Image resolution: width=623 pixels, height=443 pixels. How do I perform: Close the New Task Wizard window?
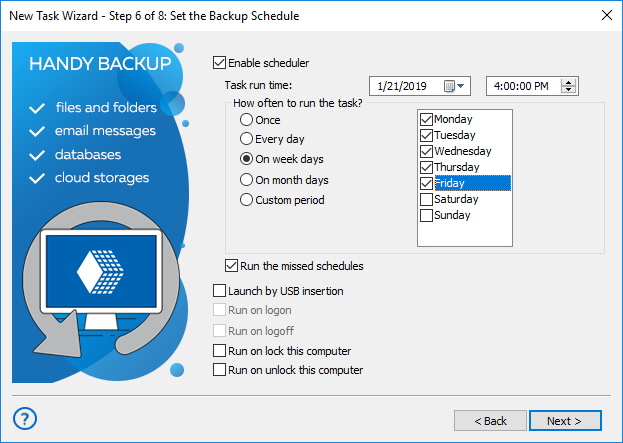(606, 15)
